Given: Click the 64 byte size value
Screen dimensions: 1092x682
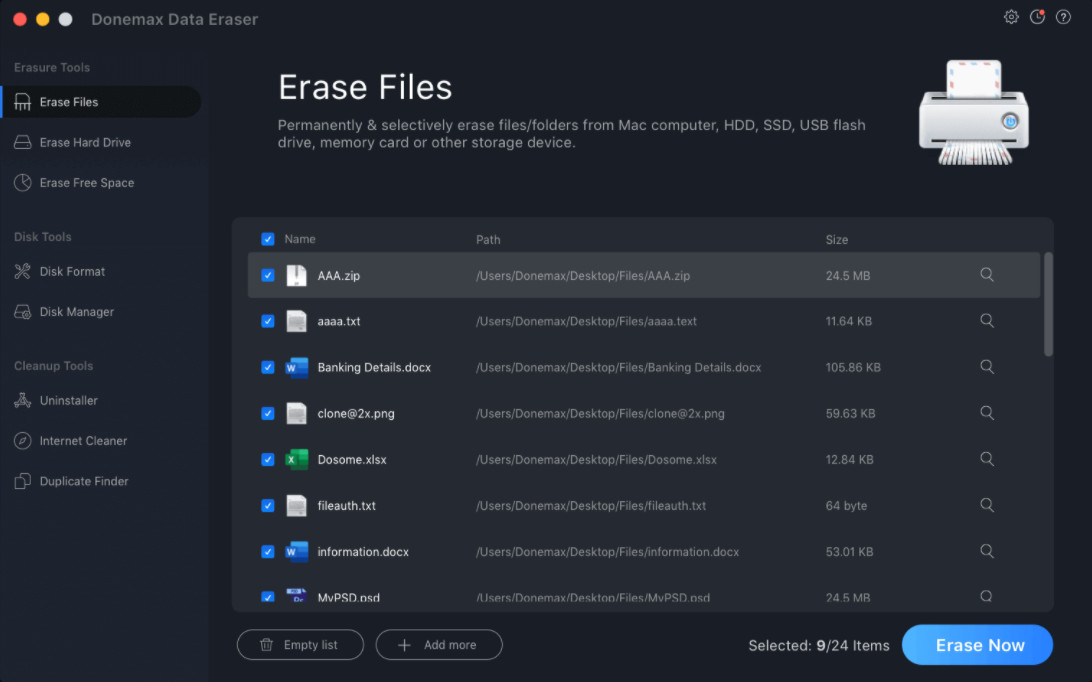Looking at the screenshot, I should pos(846,505).
